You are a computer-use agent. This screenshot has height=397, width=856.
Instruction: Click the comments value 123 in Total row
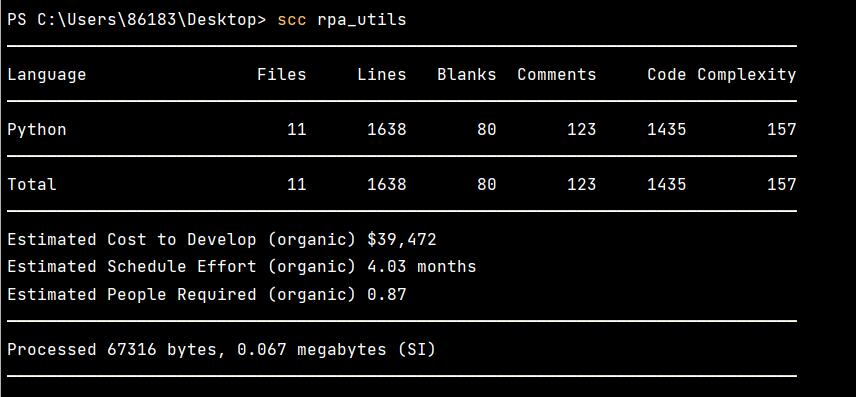tap(581, 184)
